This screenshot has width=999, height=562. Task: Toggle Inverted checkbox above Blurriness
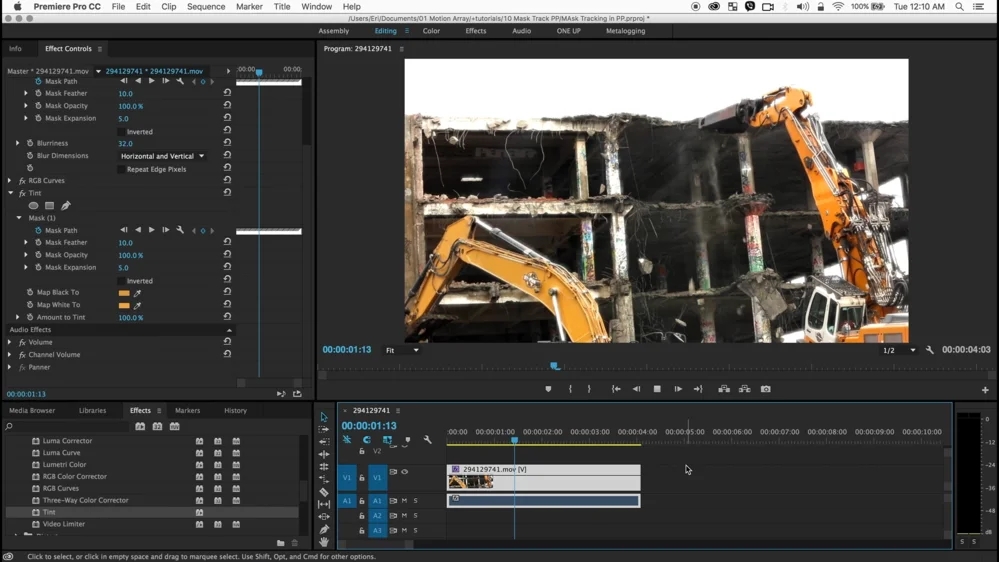tap(121, 131)
